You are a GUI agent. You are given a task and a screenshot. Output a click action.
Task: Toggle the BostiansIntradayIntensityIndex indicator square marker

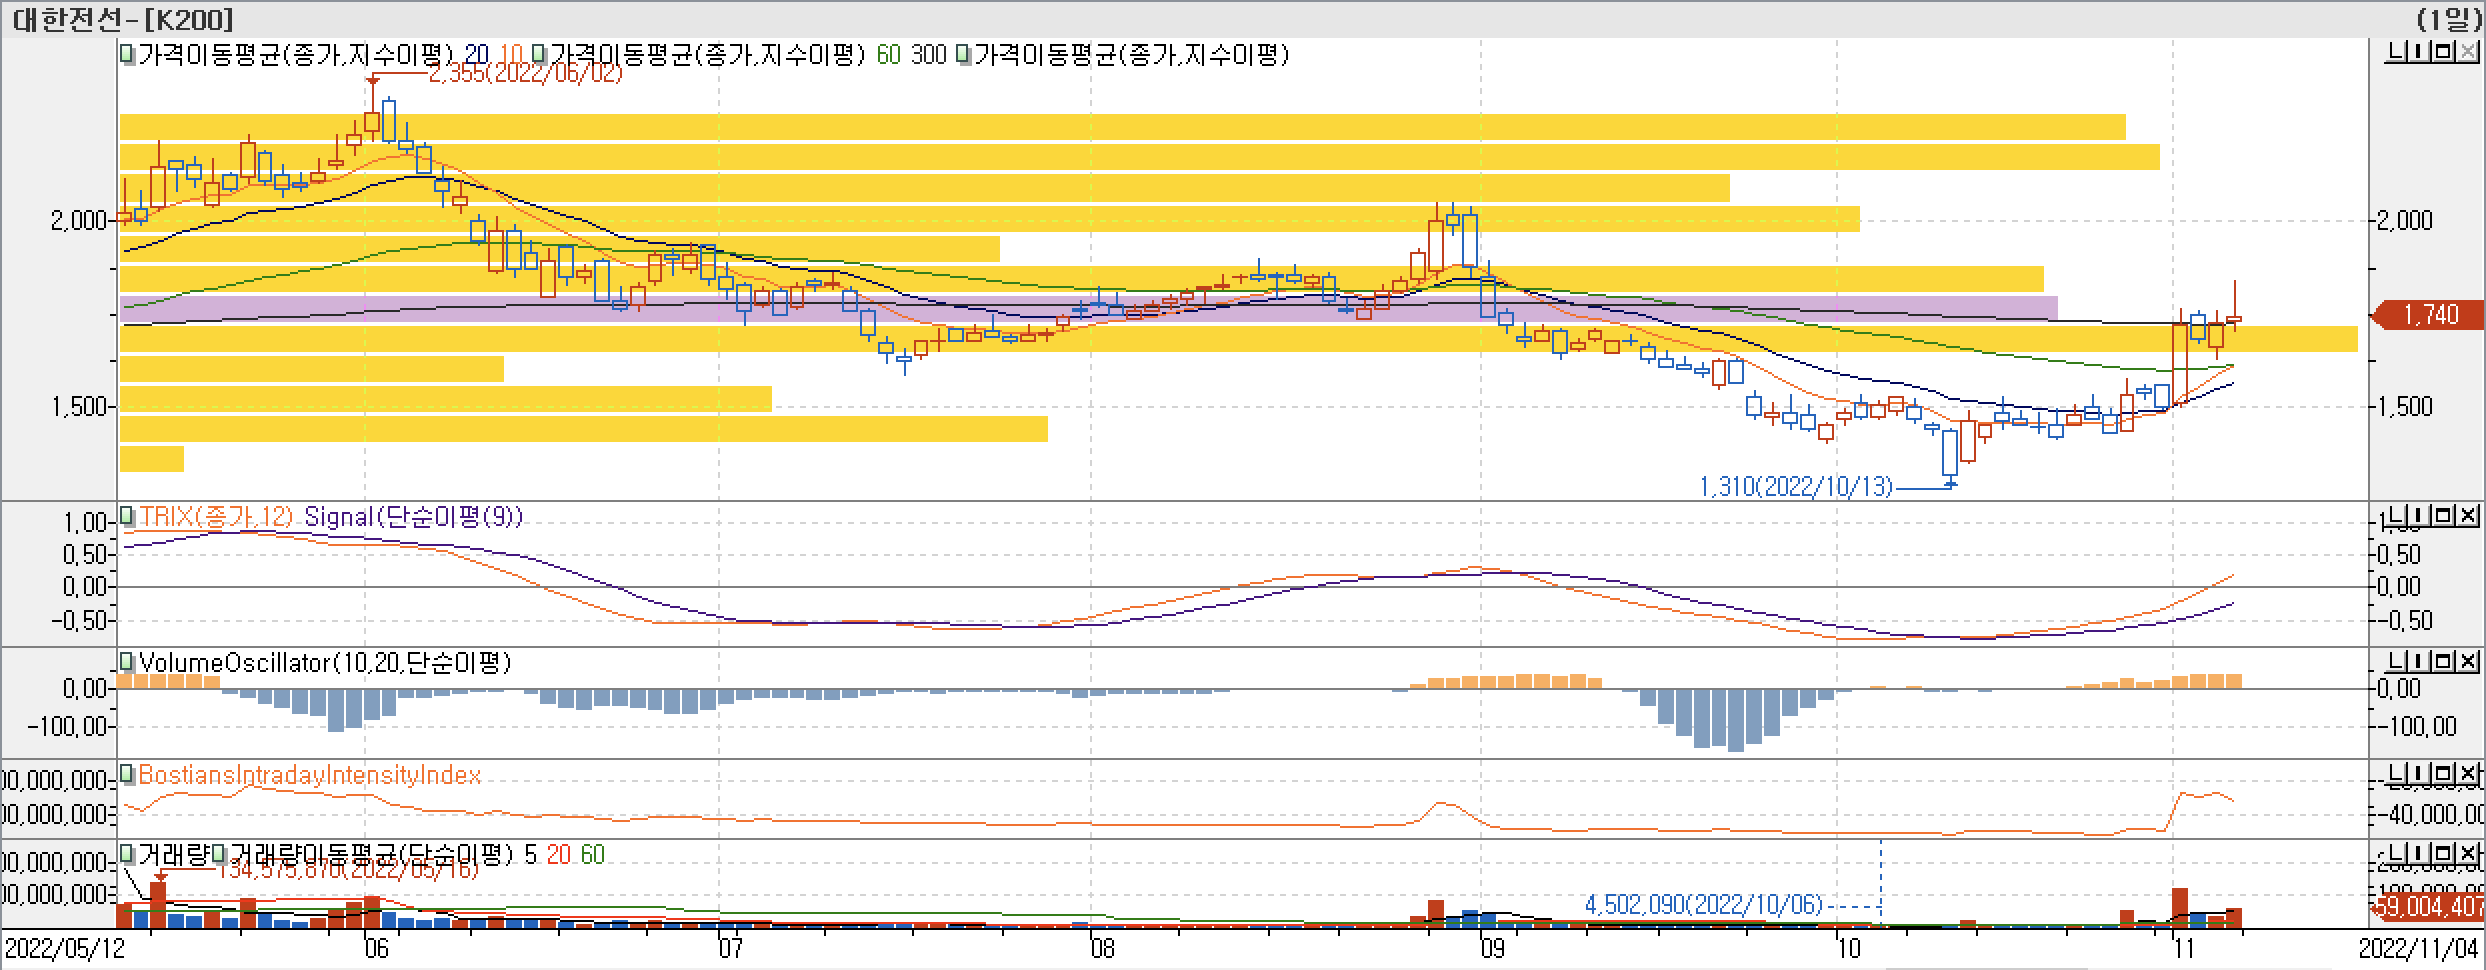coord(127,775)
